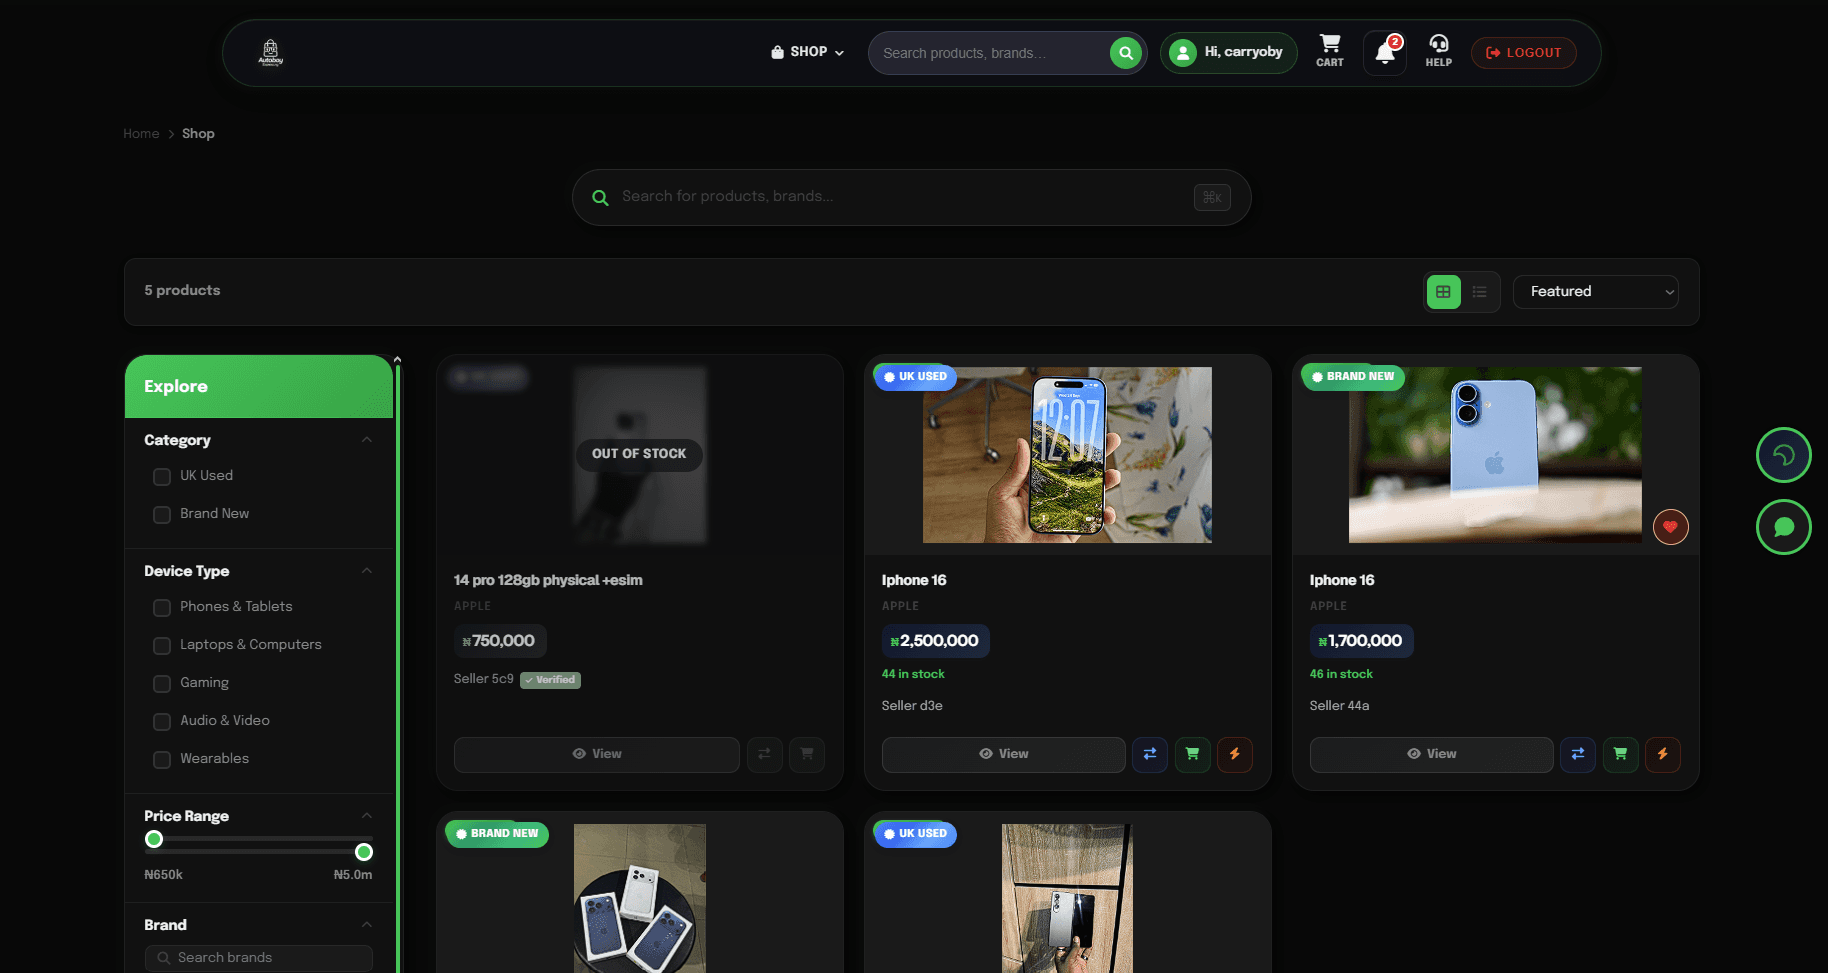Click the green refresh floating button
This screenshot has width=1828, height=973.
[1784, 455]
